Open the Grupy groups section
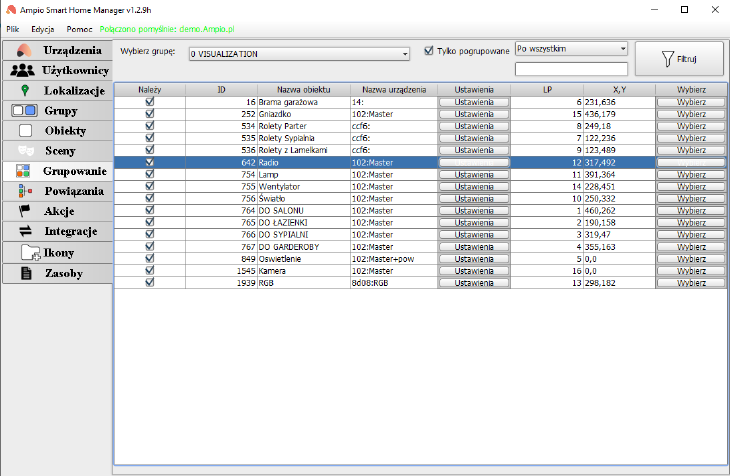The image size is (730, 476). (x=58, y=111)
